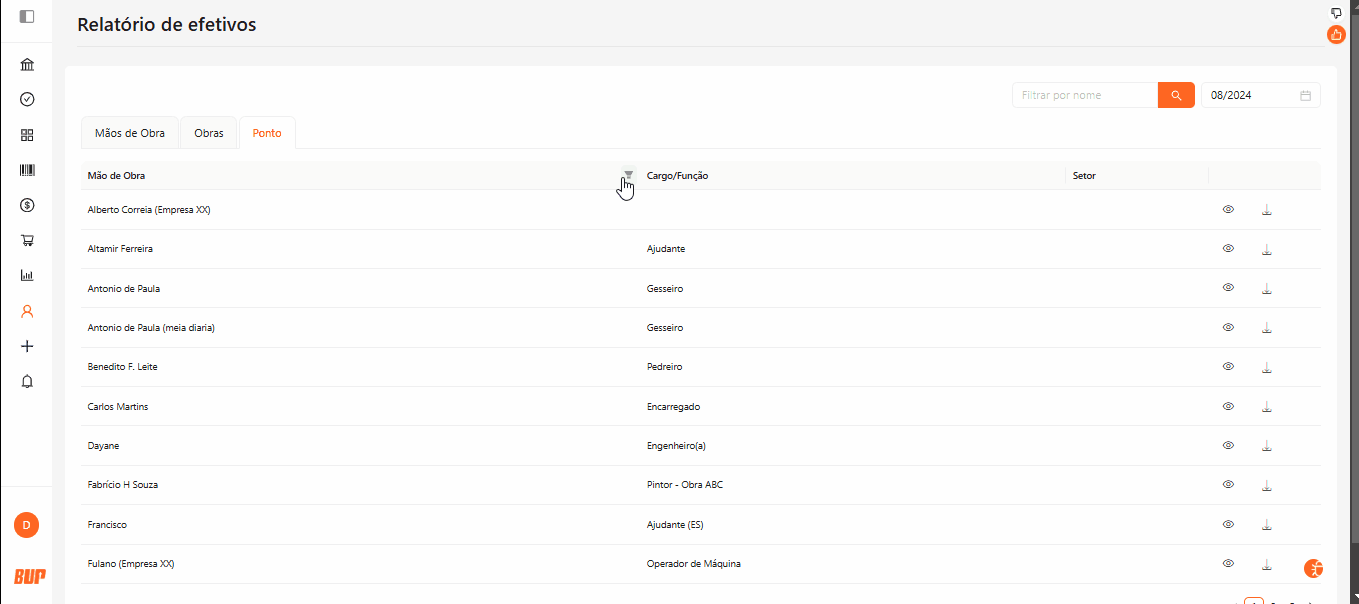Open the dollar sign finance icon

click(27, 205)
